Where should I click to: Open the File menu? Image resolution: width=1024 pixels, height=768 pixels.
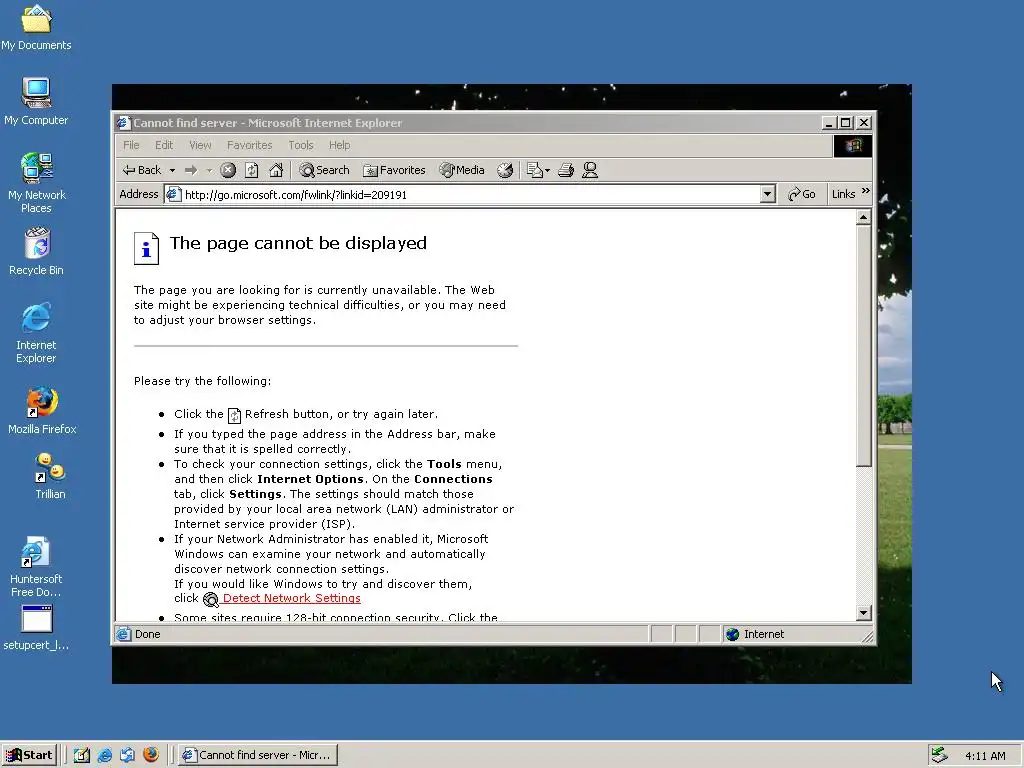tap(131, 145)
